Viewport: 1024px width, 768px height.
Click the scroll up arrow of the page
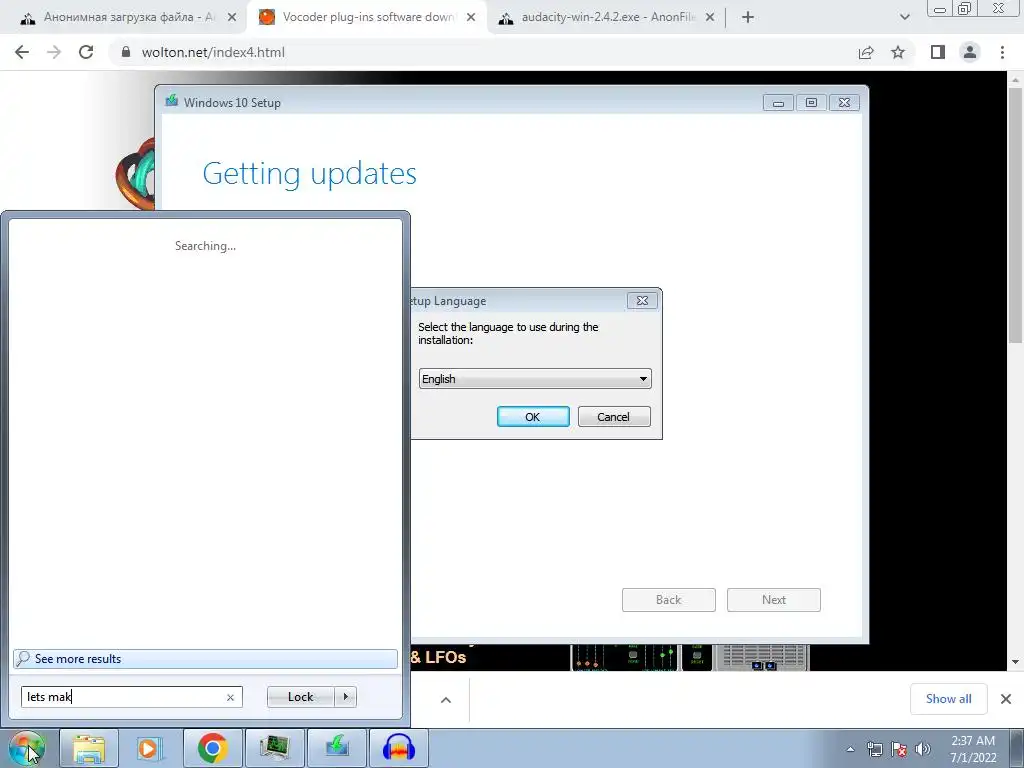point(1015,80)
